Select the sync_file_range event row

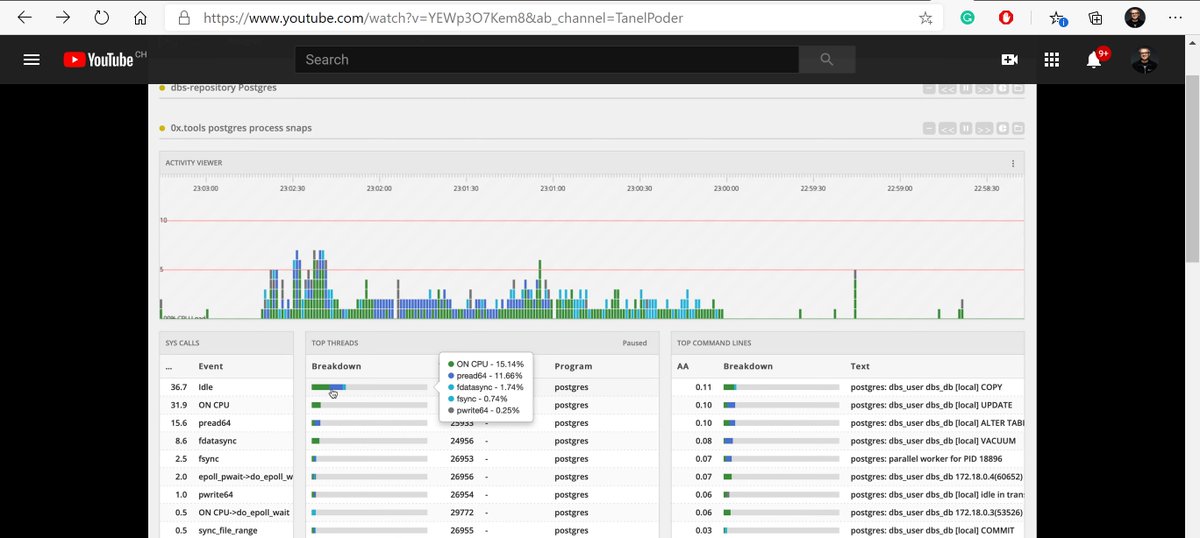[x=226, y=531]
